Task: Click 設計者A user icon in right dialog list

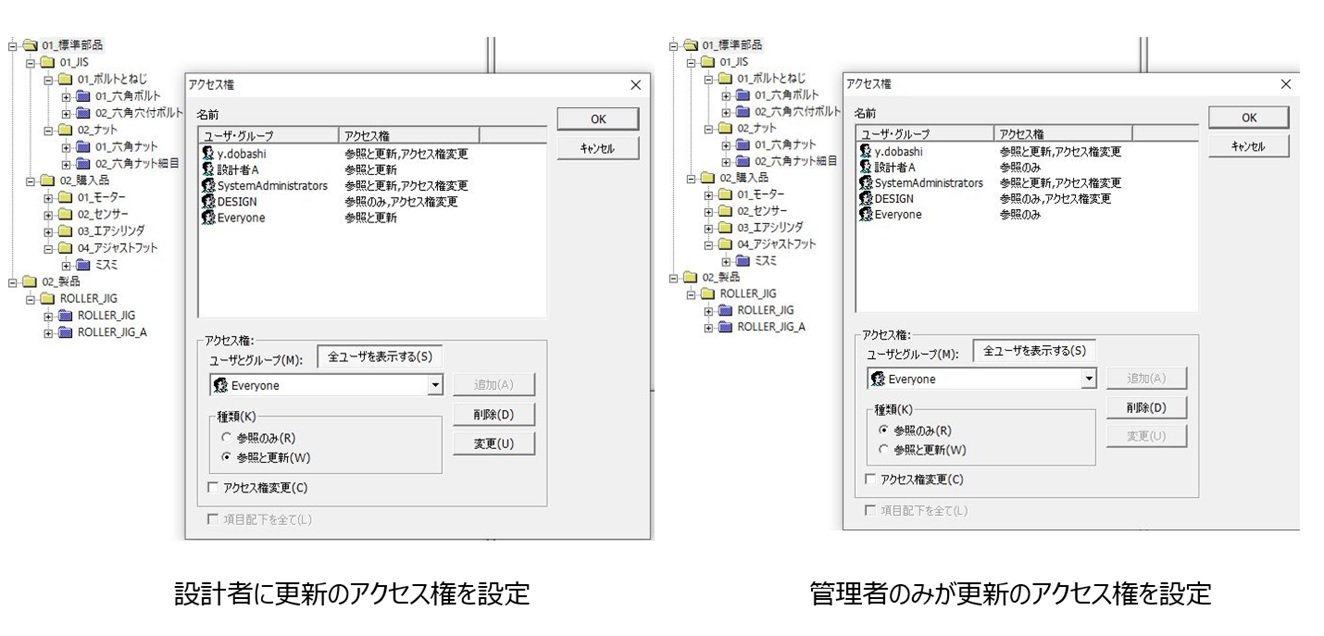Action: [866, 167]
